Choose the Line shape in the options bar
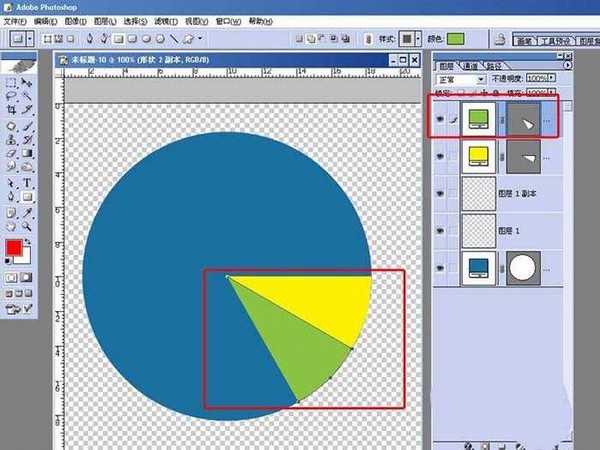 (174, 39)
